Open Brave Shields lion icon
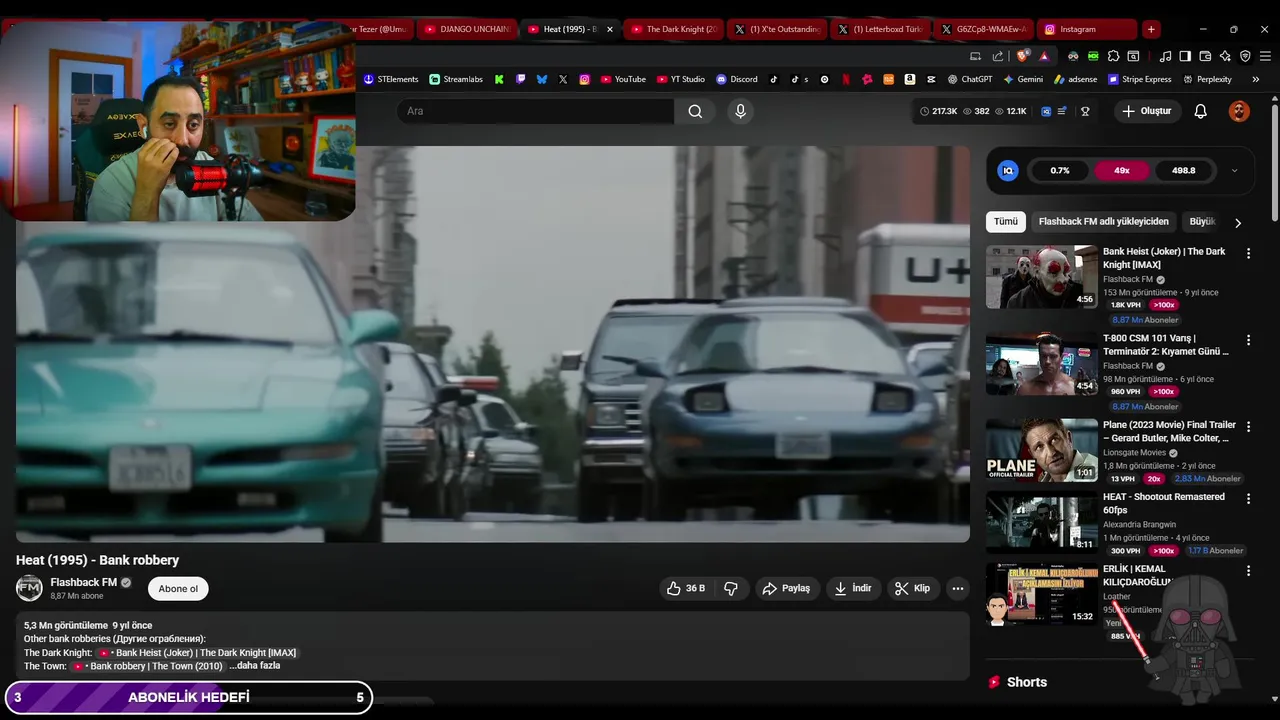 pyautogui.click(x=1022, y=56)
